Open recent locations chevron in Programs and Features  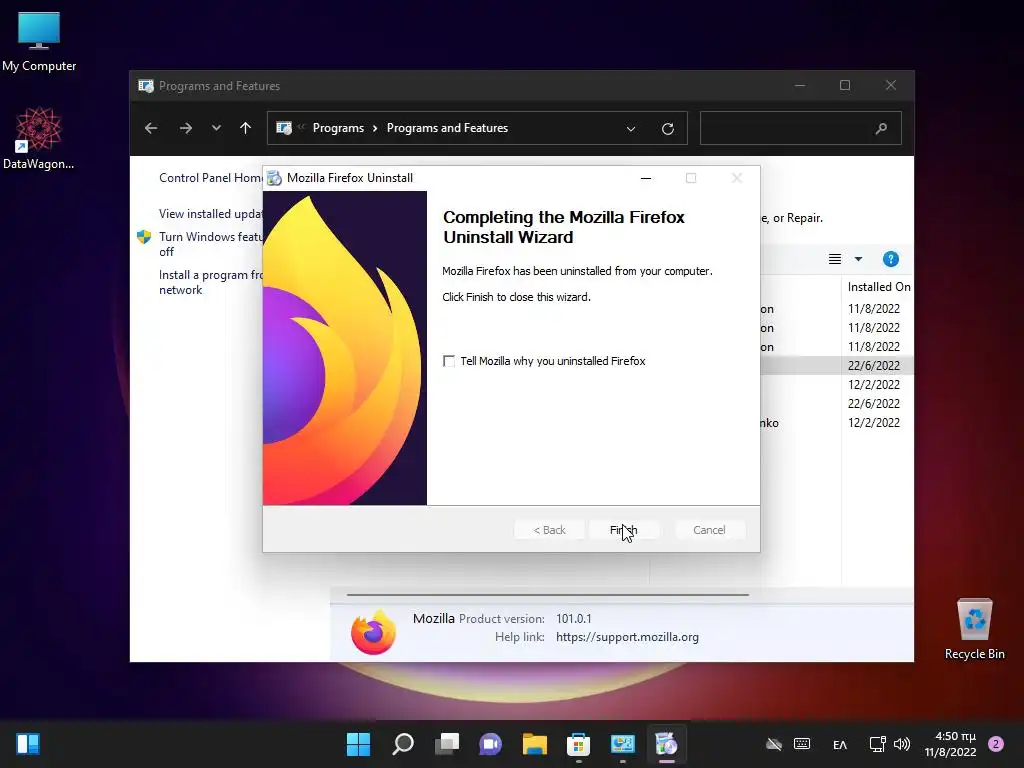(216, 128)
